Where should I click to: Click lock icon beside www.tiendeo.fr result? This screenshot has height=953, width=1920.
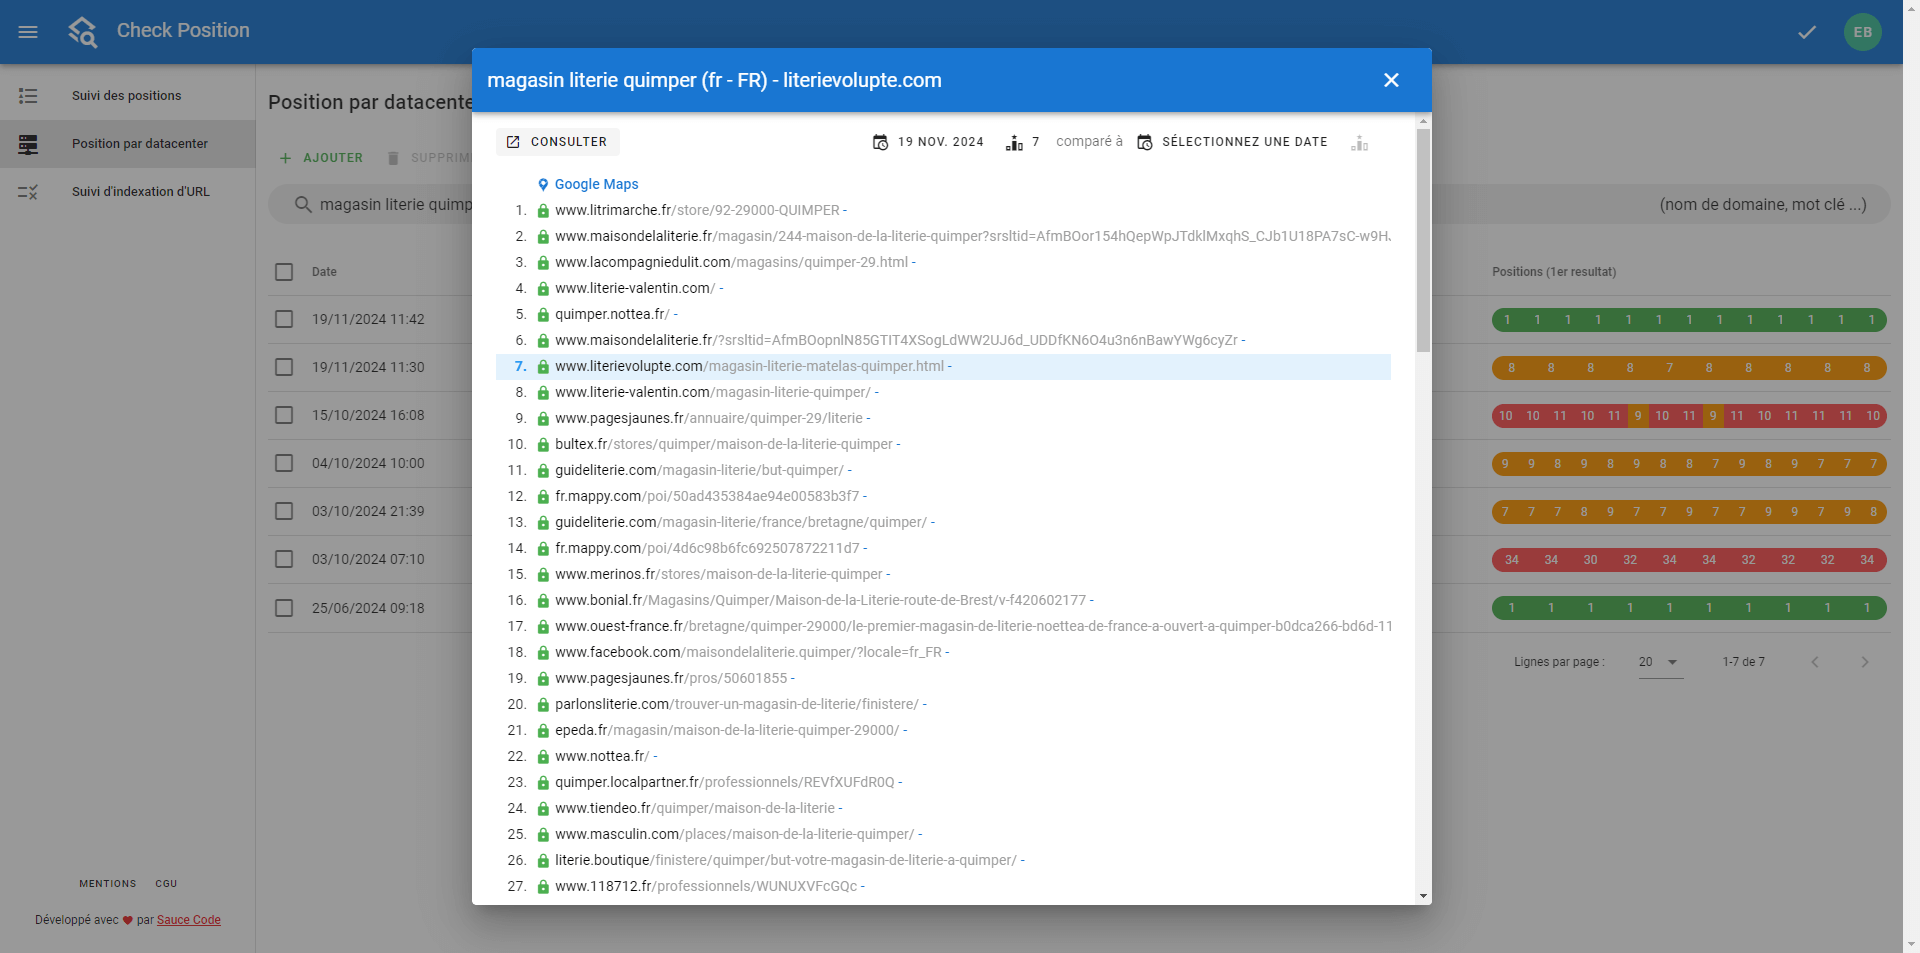click(x=543, y=808)
